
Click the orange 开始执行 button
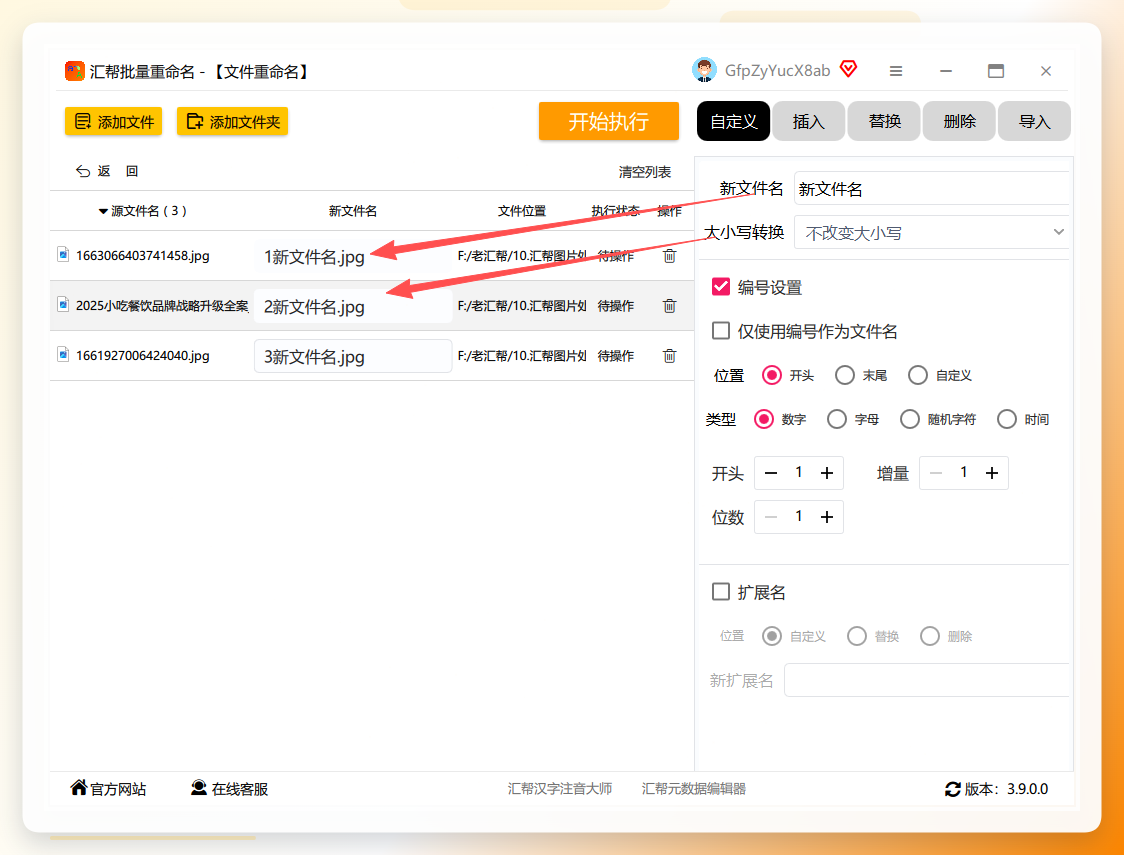coord(609,121)
